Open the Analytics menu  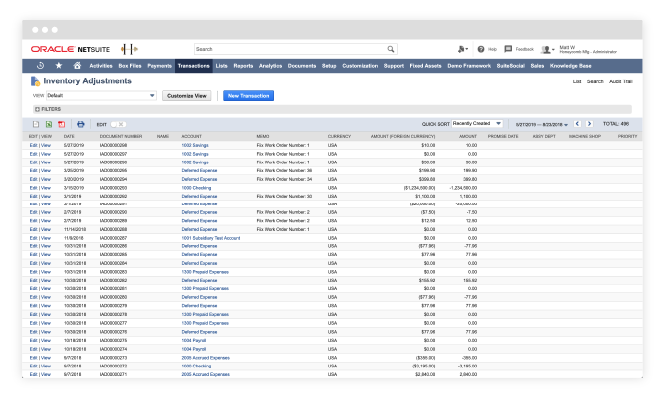(x=270, y=66)
